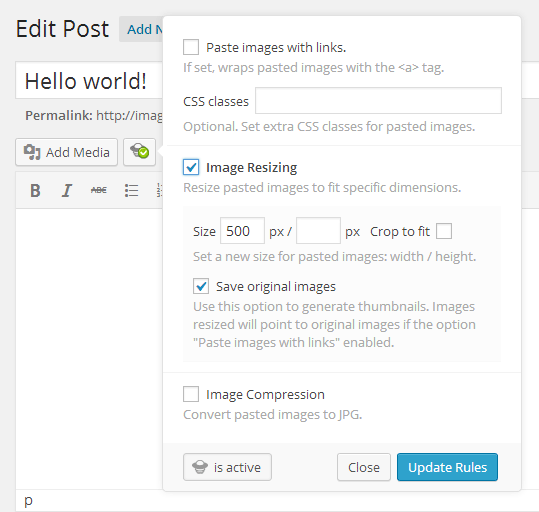Uncheck Save original images option

tap(201, 286)
